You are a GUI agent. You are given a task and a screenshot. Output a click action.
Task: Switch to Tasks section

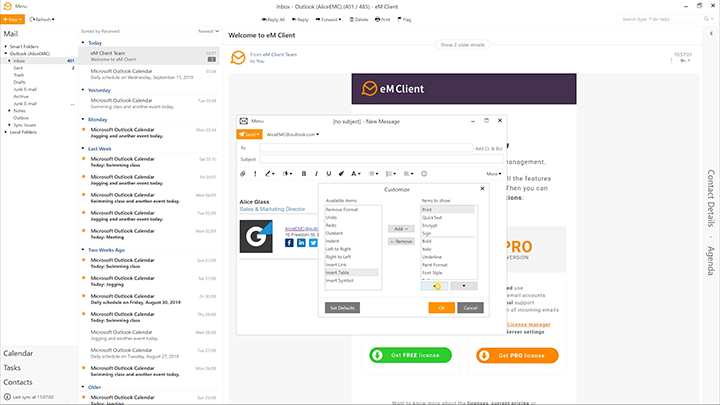point(12,368)
